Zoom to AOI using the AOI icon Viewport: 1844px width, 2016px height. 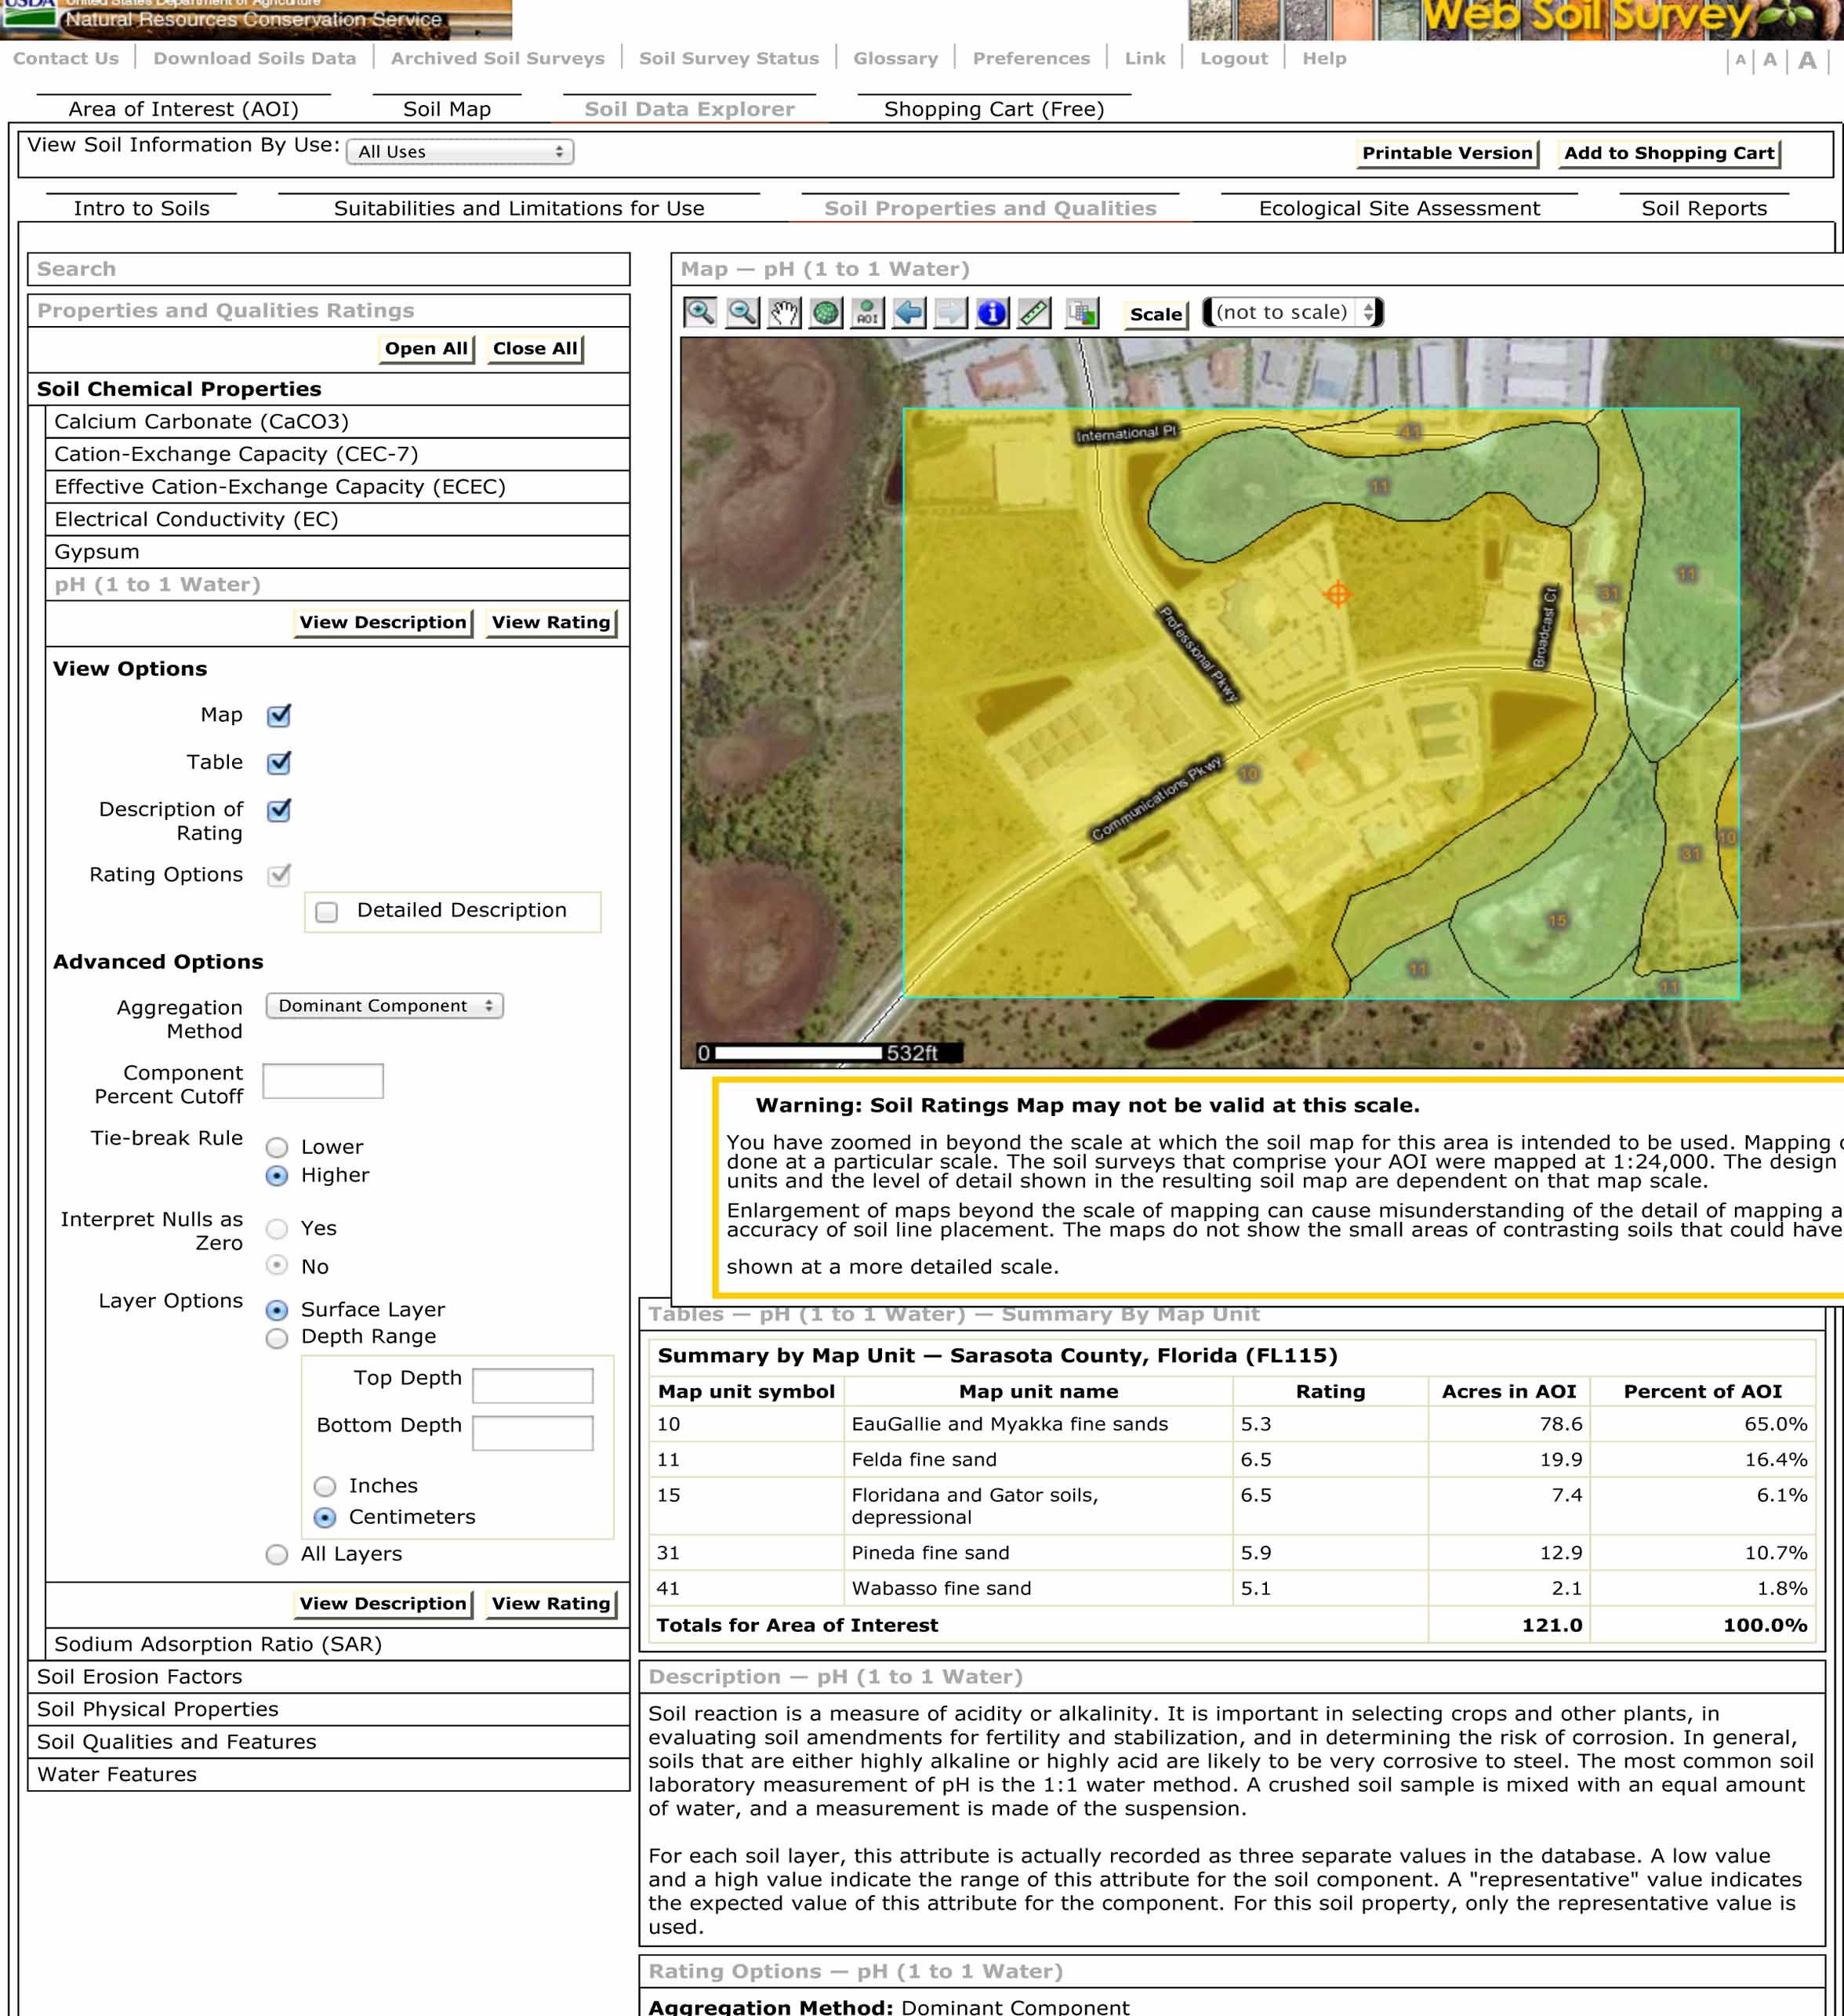pyautogui.click(x=867, y=312)
